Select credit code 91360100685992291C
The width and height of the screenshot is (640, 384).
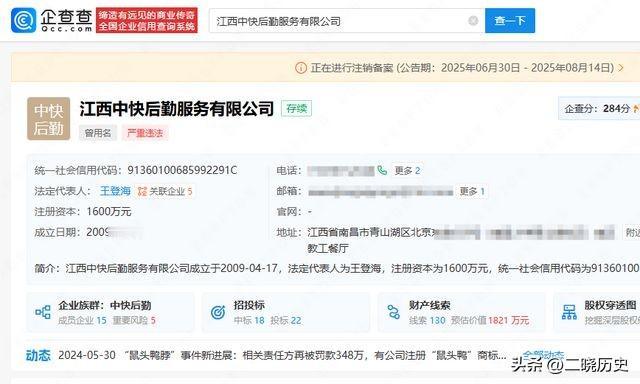click(x=182, y=170)
